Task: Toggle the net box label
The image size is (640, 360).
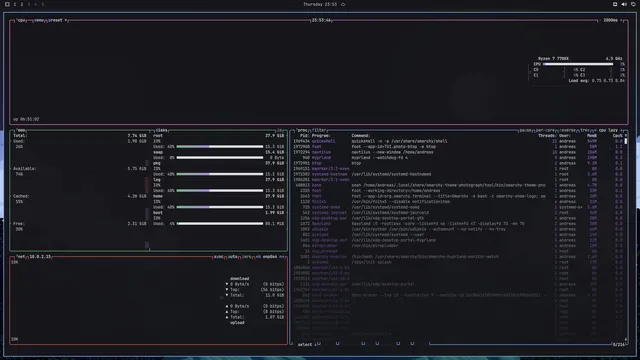Action: pyautogui.click(x=20, y=257)
